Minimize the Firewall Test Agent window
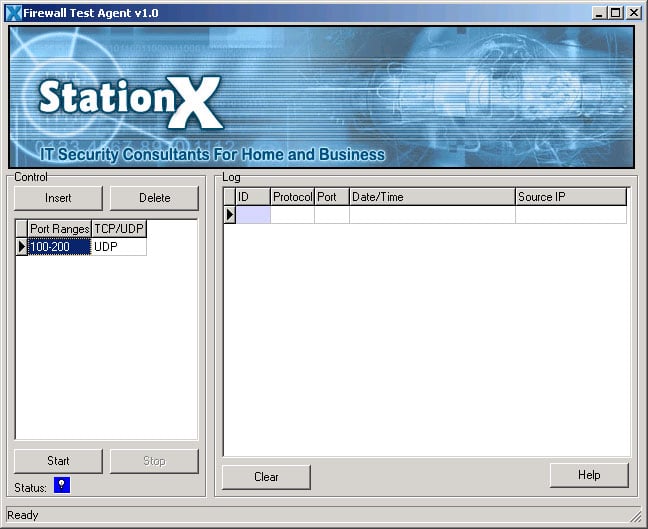The image size is (648, 529). point(599,13)
